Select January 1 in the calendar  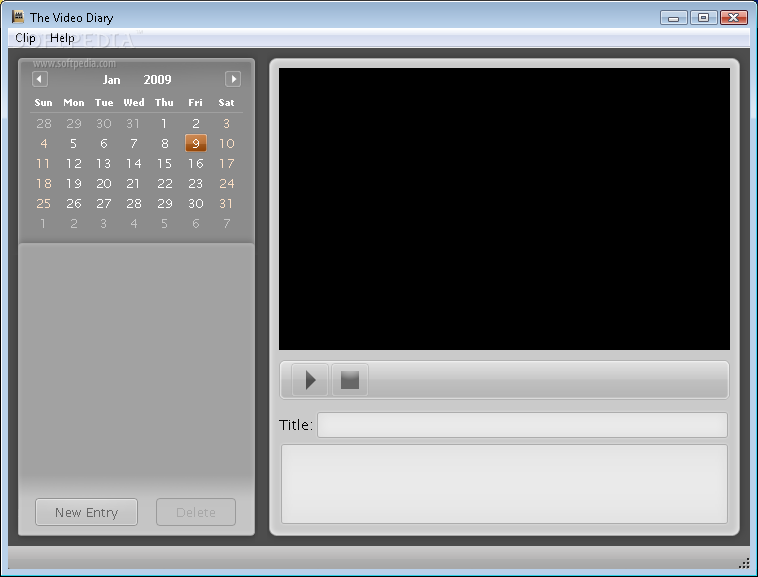[x=164, y=124]
